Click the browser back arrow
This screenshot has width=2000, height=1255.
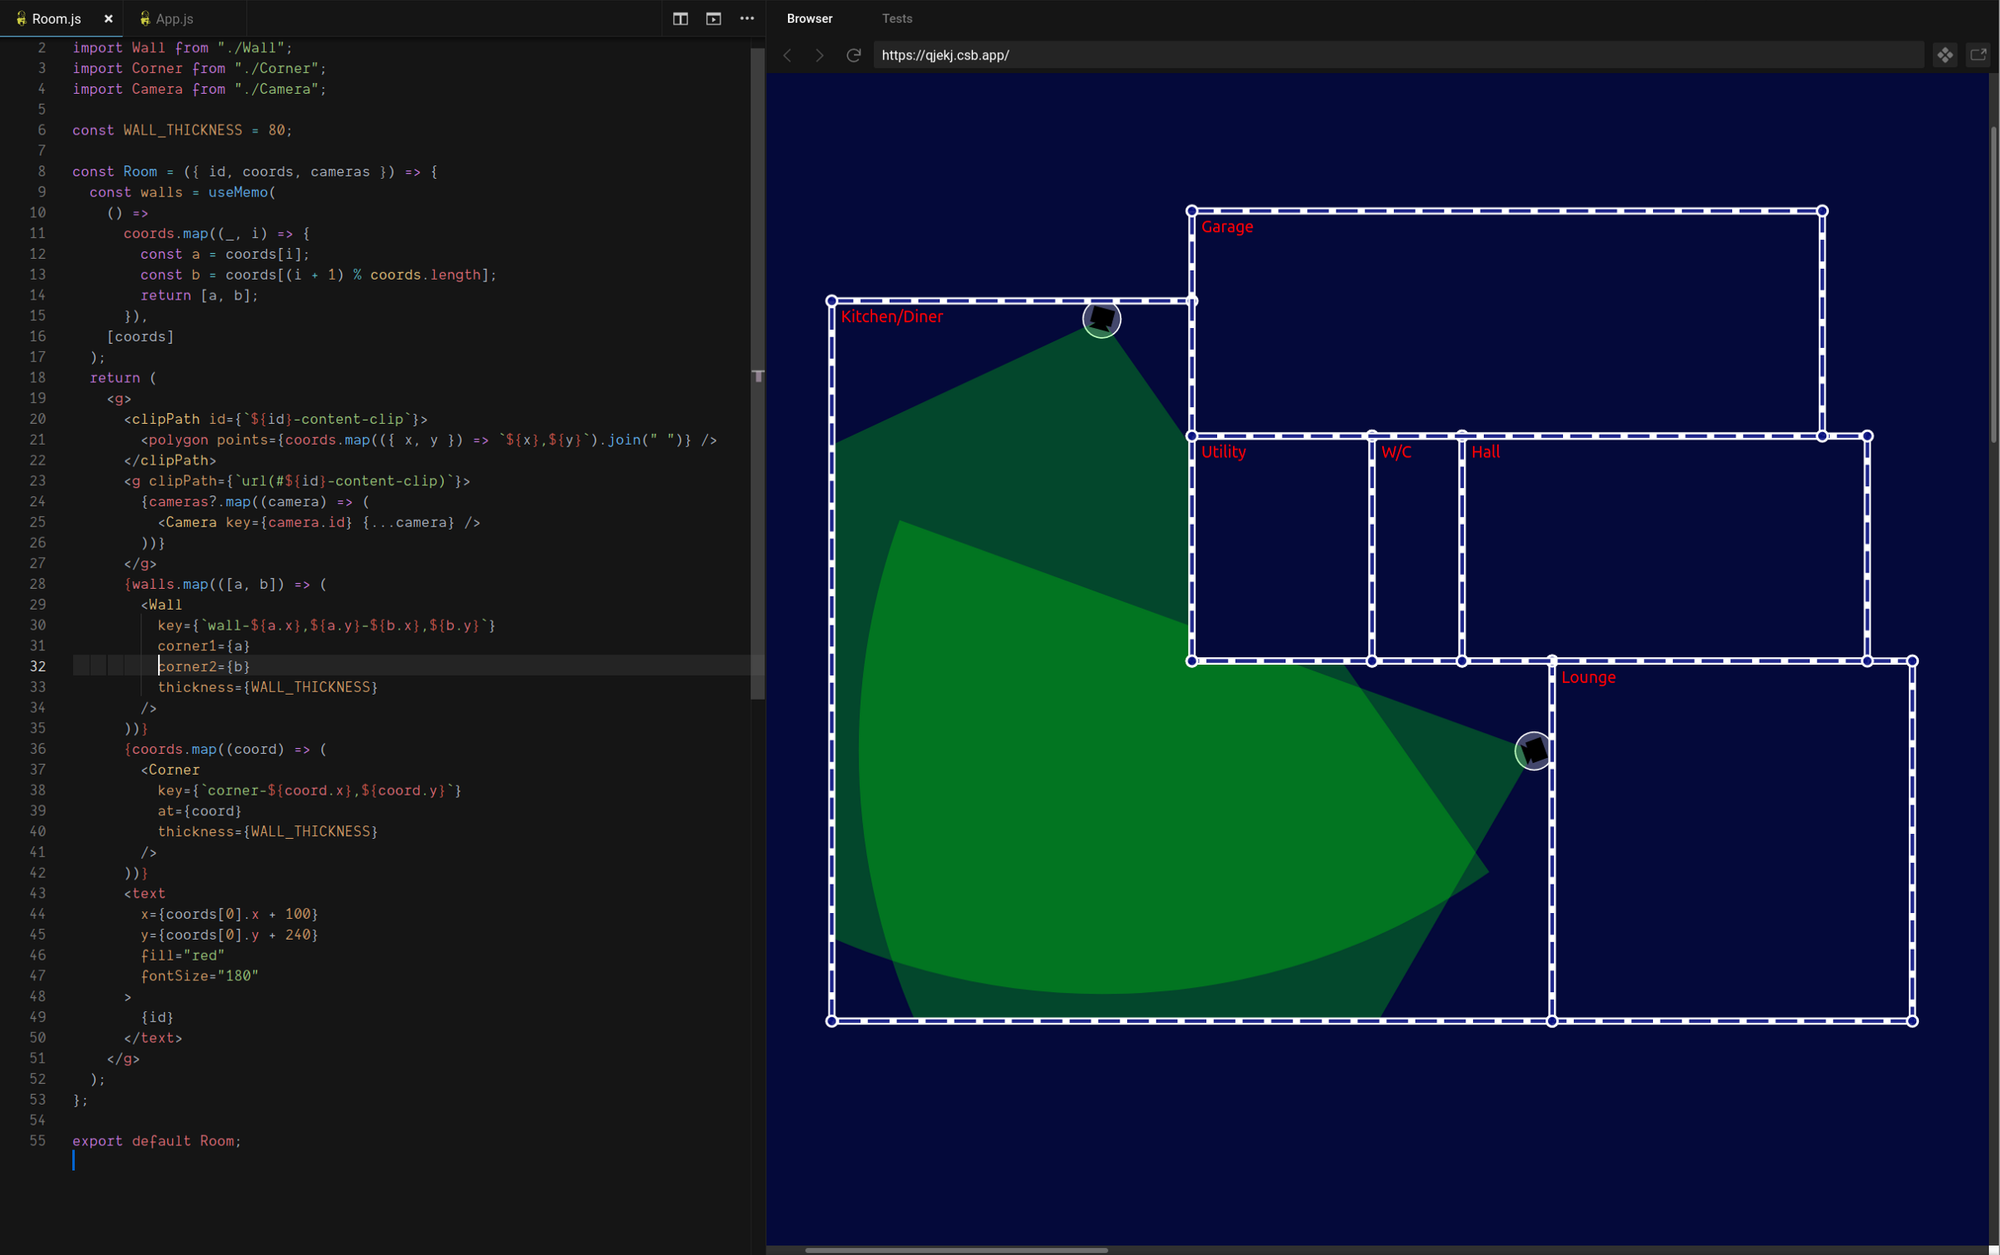pyautogui.click(x=788, y=55)
